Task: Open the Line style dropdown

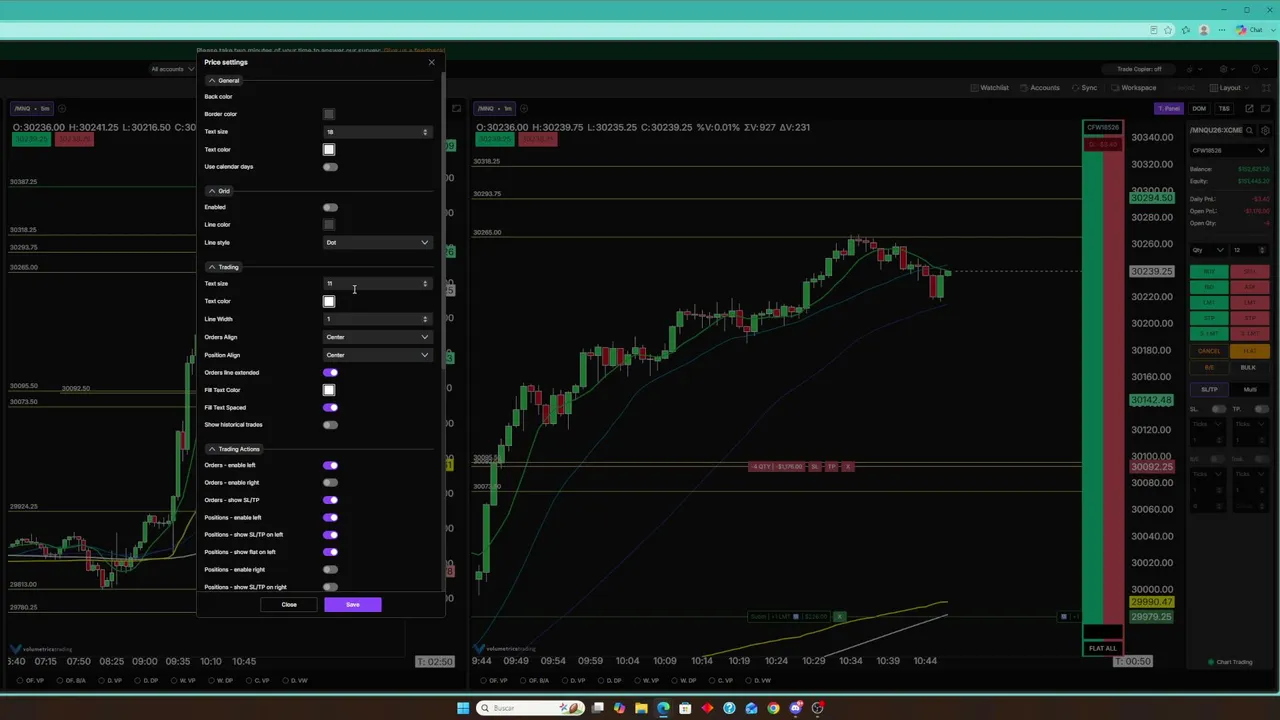Action: (x=377, y=242)
